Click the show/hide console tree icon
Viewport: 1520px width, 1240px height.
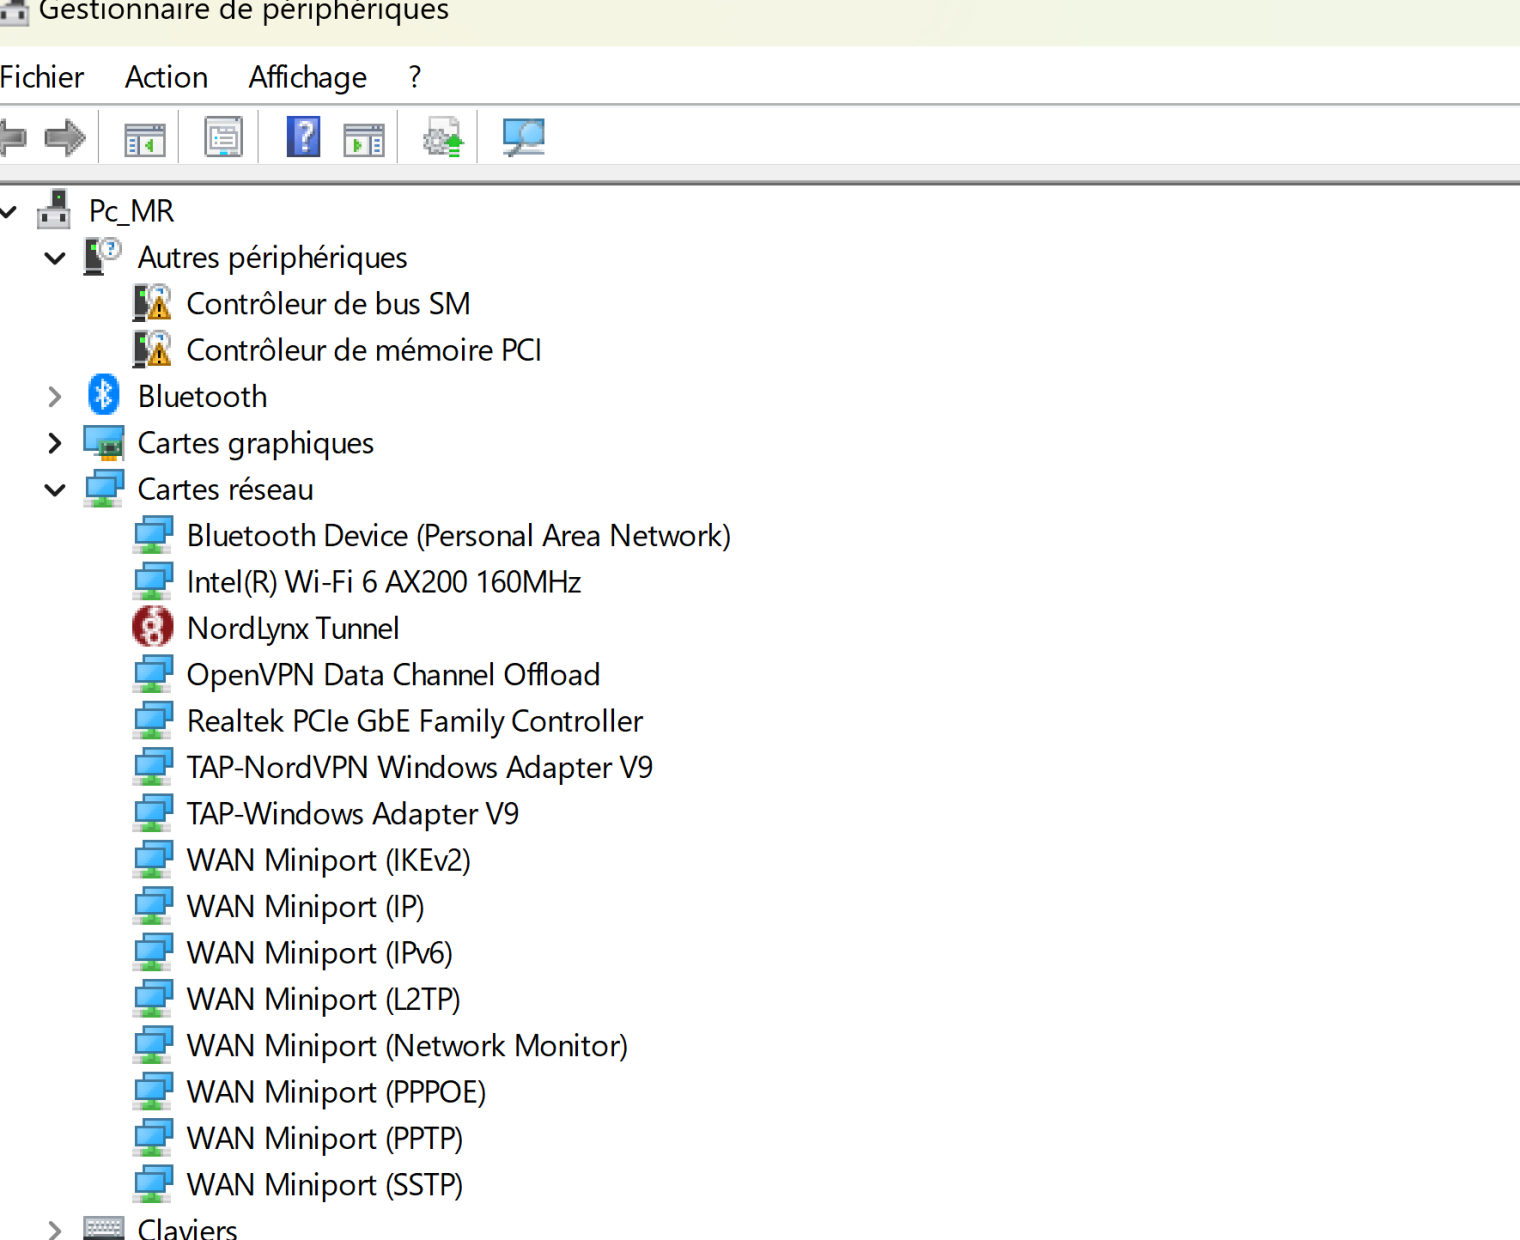[144, 138]
